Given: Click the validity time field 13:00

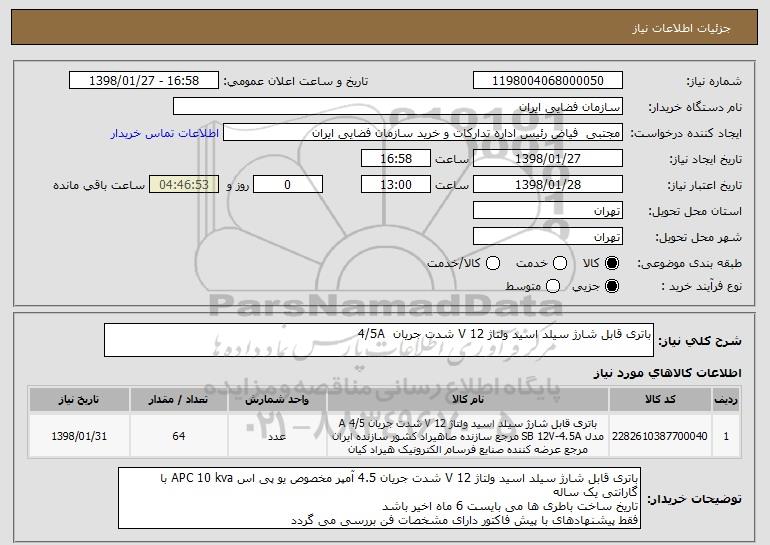Looking at the screenshot, I should (396, 185).
